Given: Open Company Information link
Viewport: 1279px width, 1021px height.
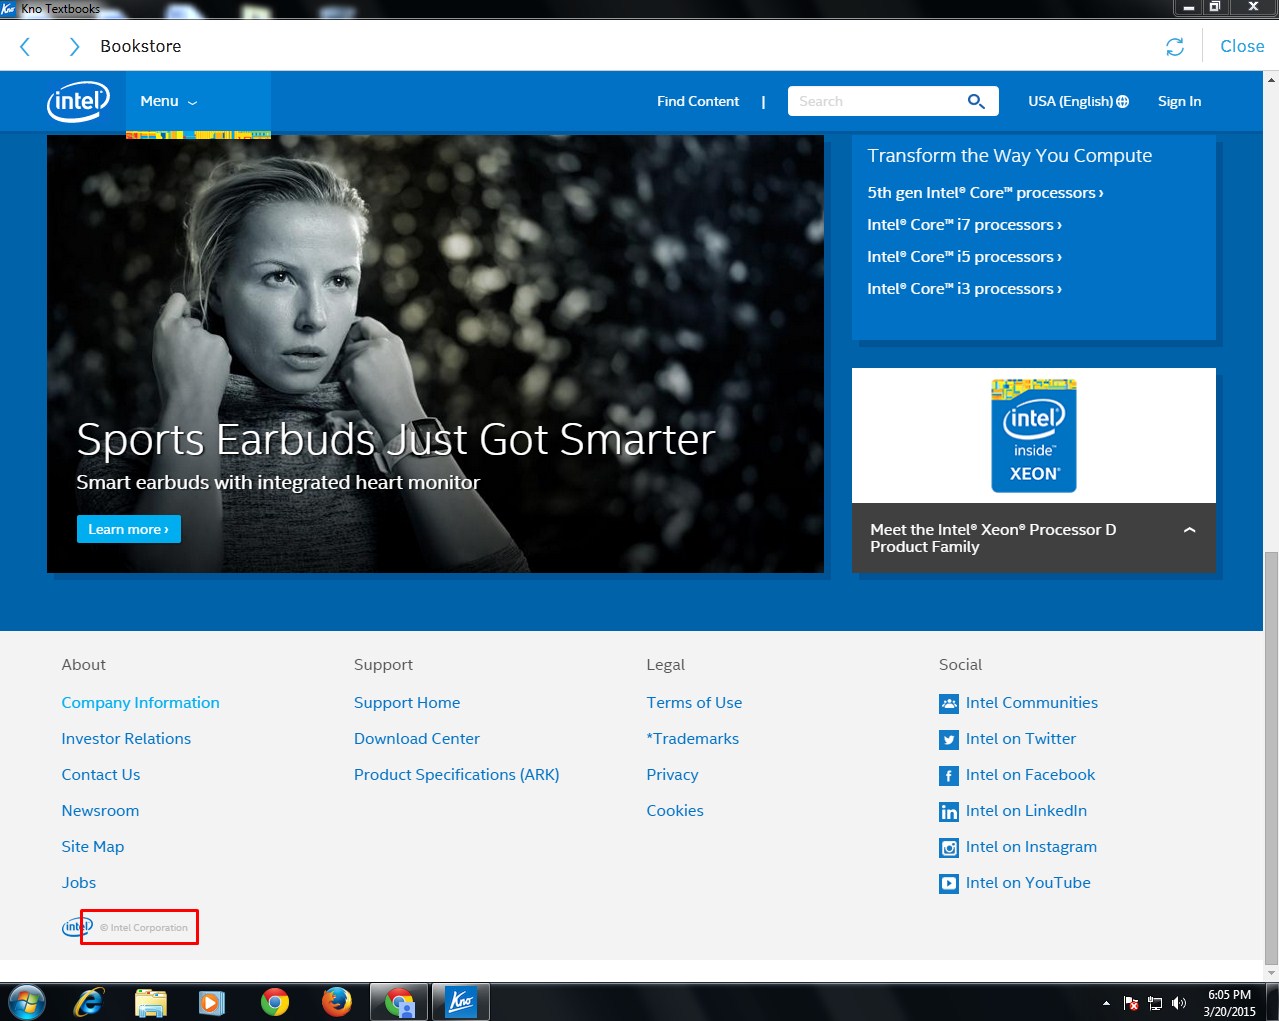Looking at the screenshot, I should click(140, 703).
